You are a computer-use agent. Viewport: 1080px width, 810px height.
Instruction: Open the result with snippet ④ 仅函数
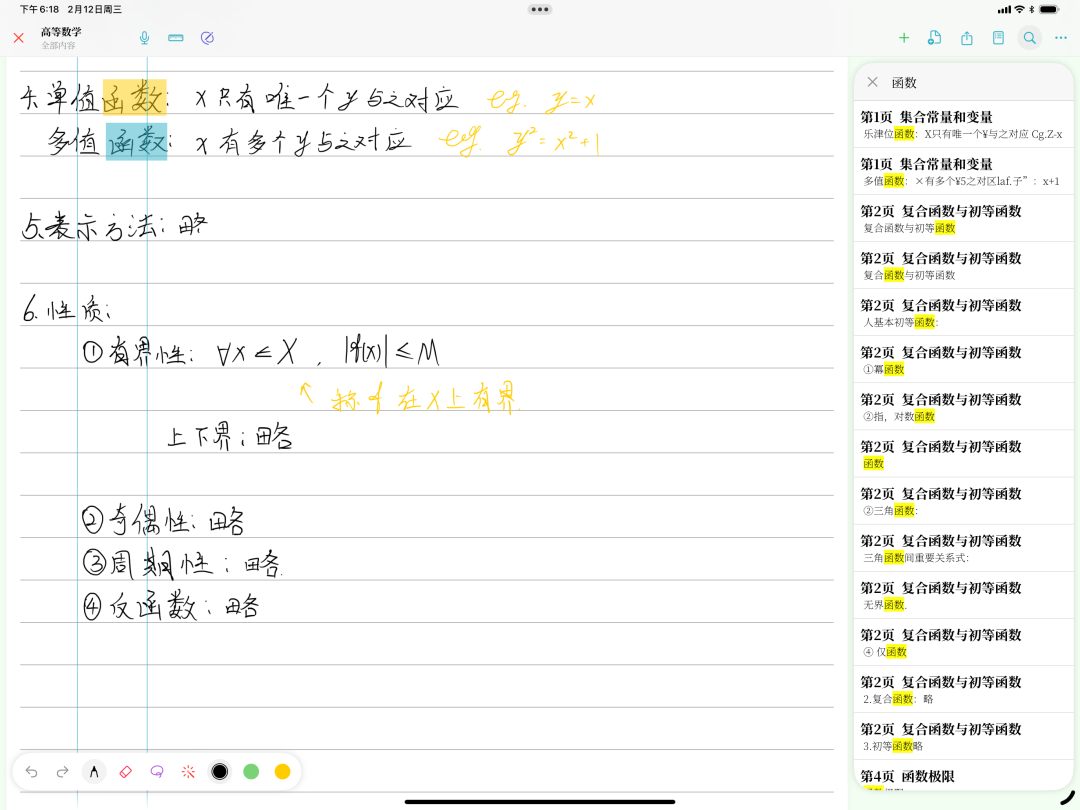pyautogui.click(x=964, y=643)
